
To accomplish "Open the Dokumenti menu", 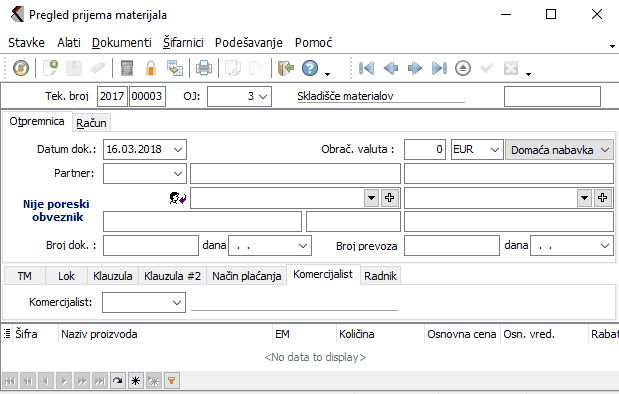I will [122, 43].
